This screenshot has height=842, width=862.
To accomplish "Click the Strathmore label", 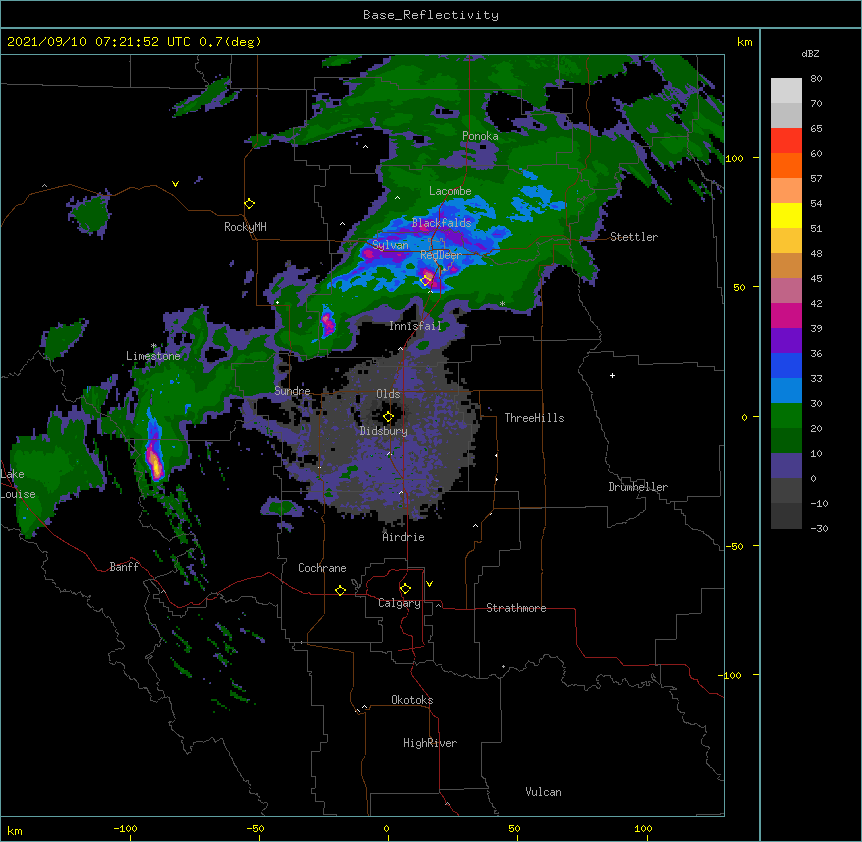I will point(516,608).
